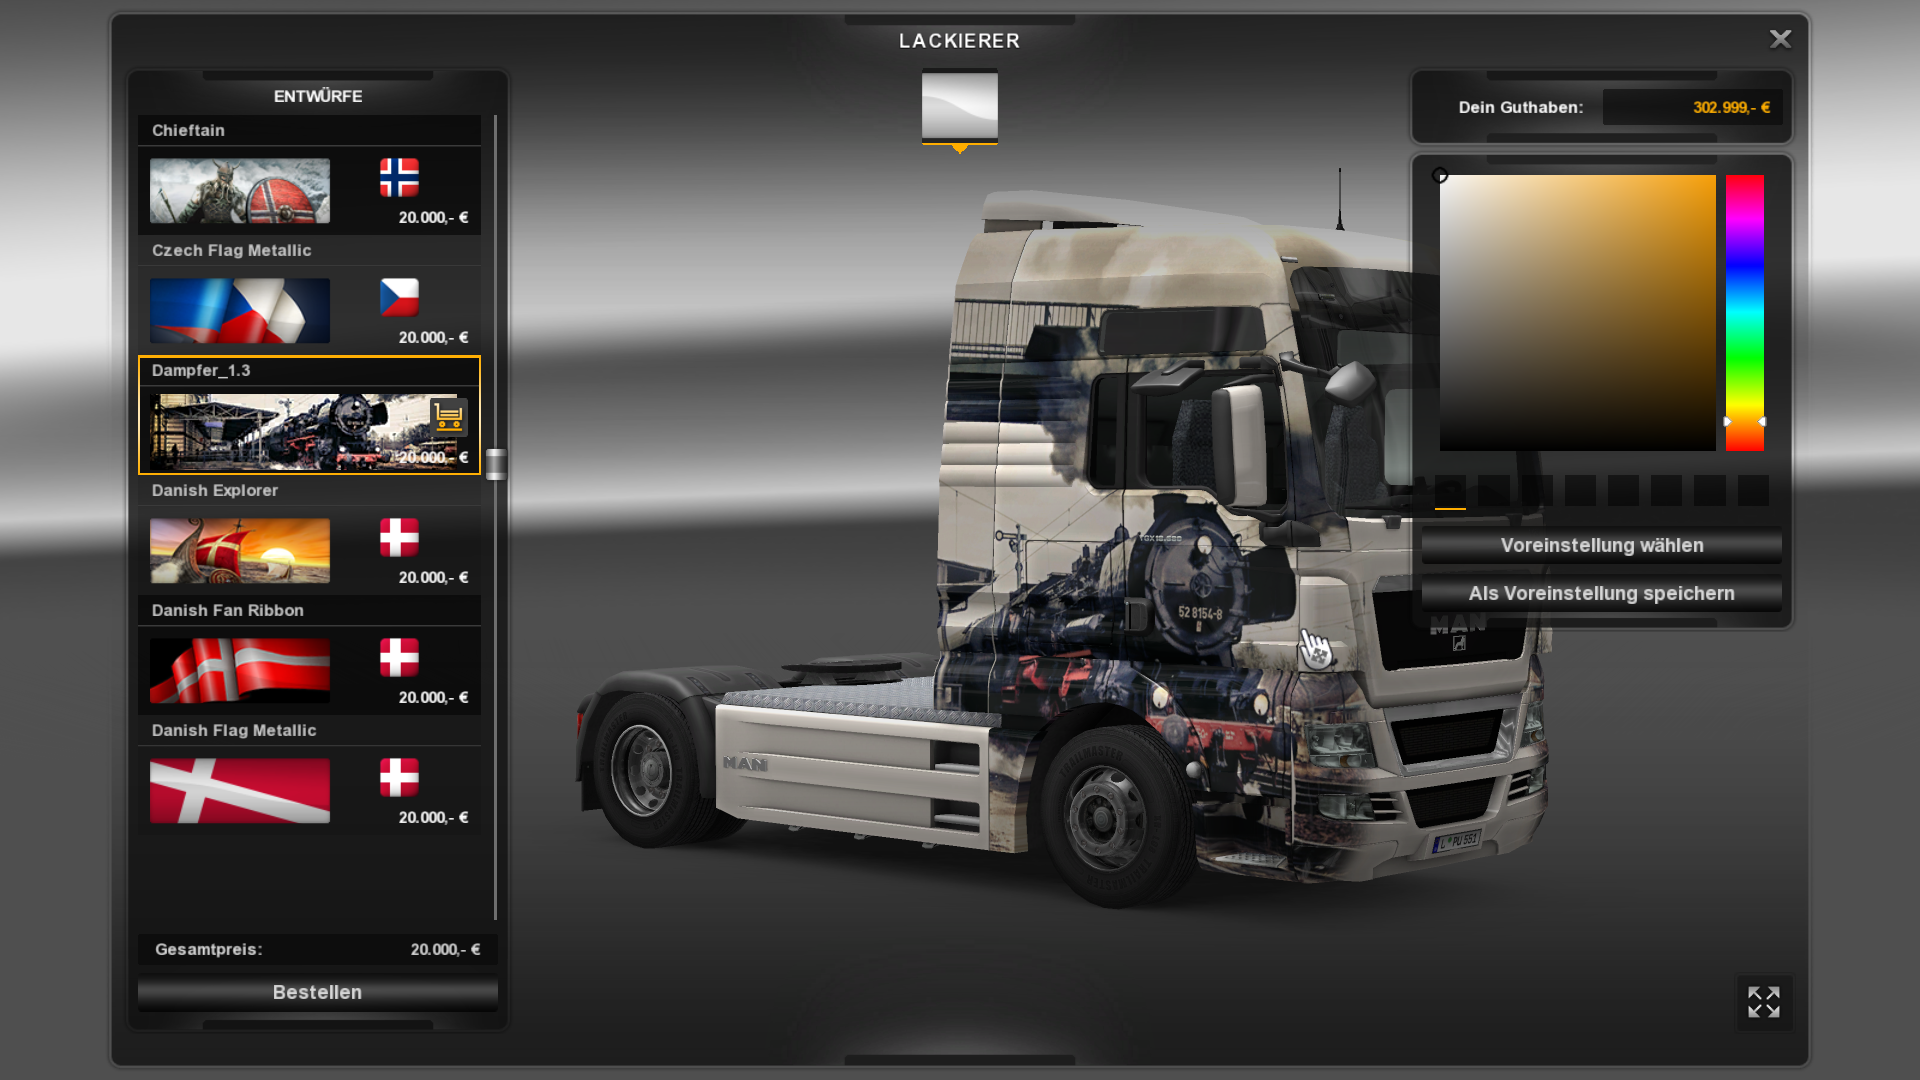Click Als Voreinstellung speichern button

pos(1602,594)
